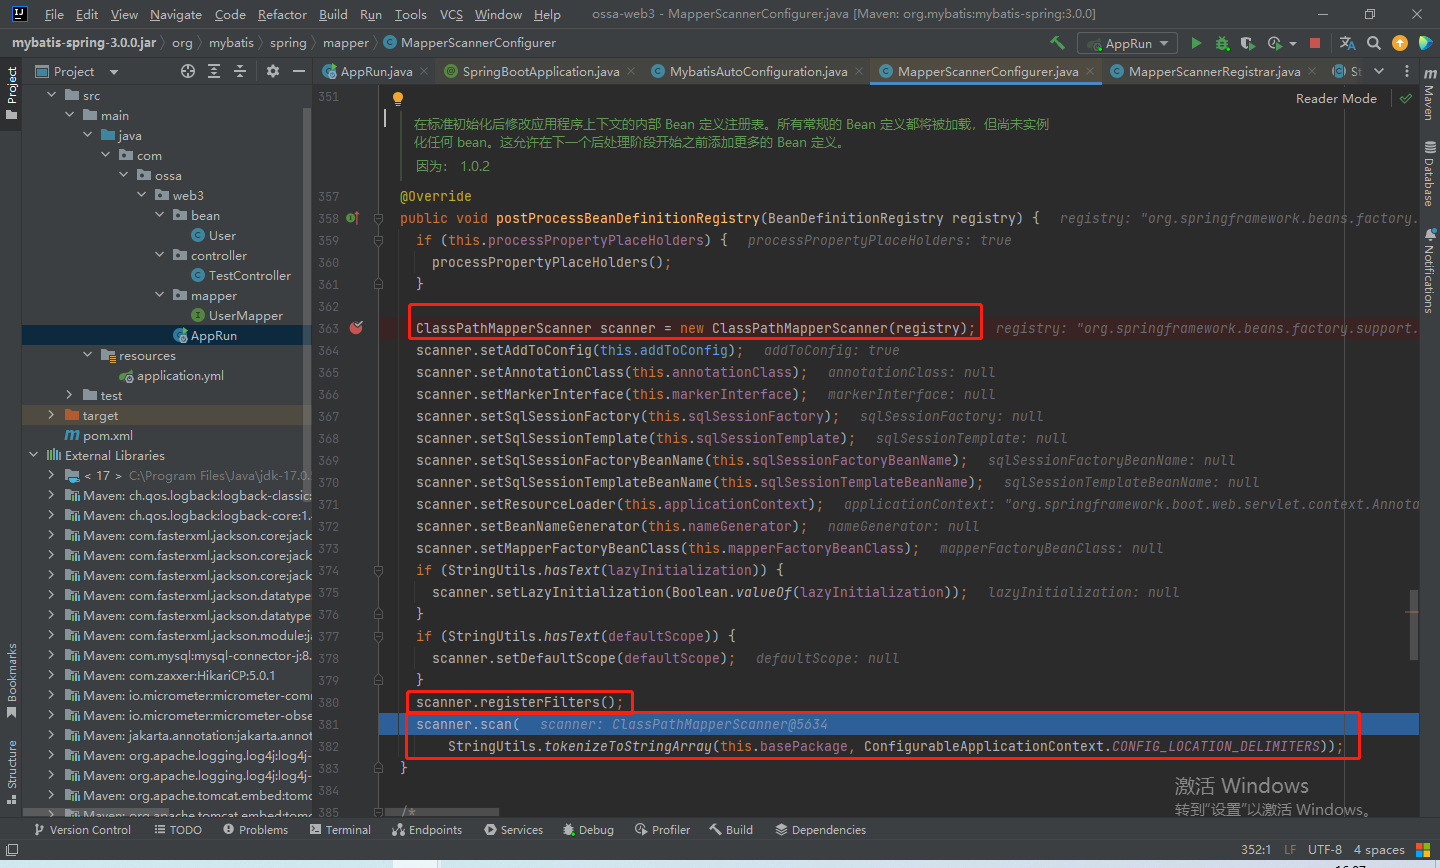Build the project with the hammer icon
The height and width of the screenshot is (868, 1440).
pos(1057,43)
